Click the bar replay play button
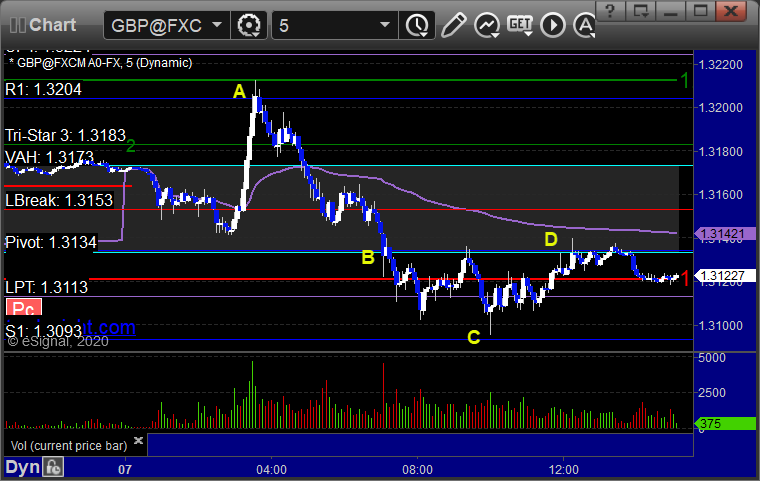760x481 pixels. point(553,25)
